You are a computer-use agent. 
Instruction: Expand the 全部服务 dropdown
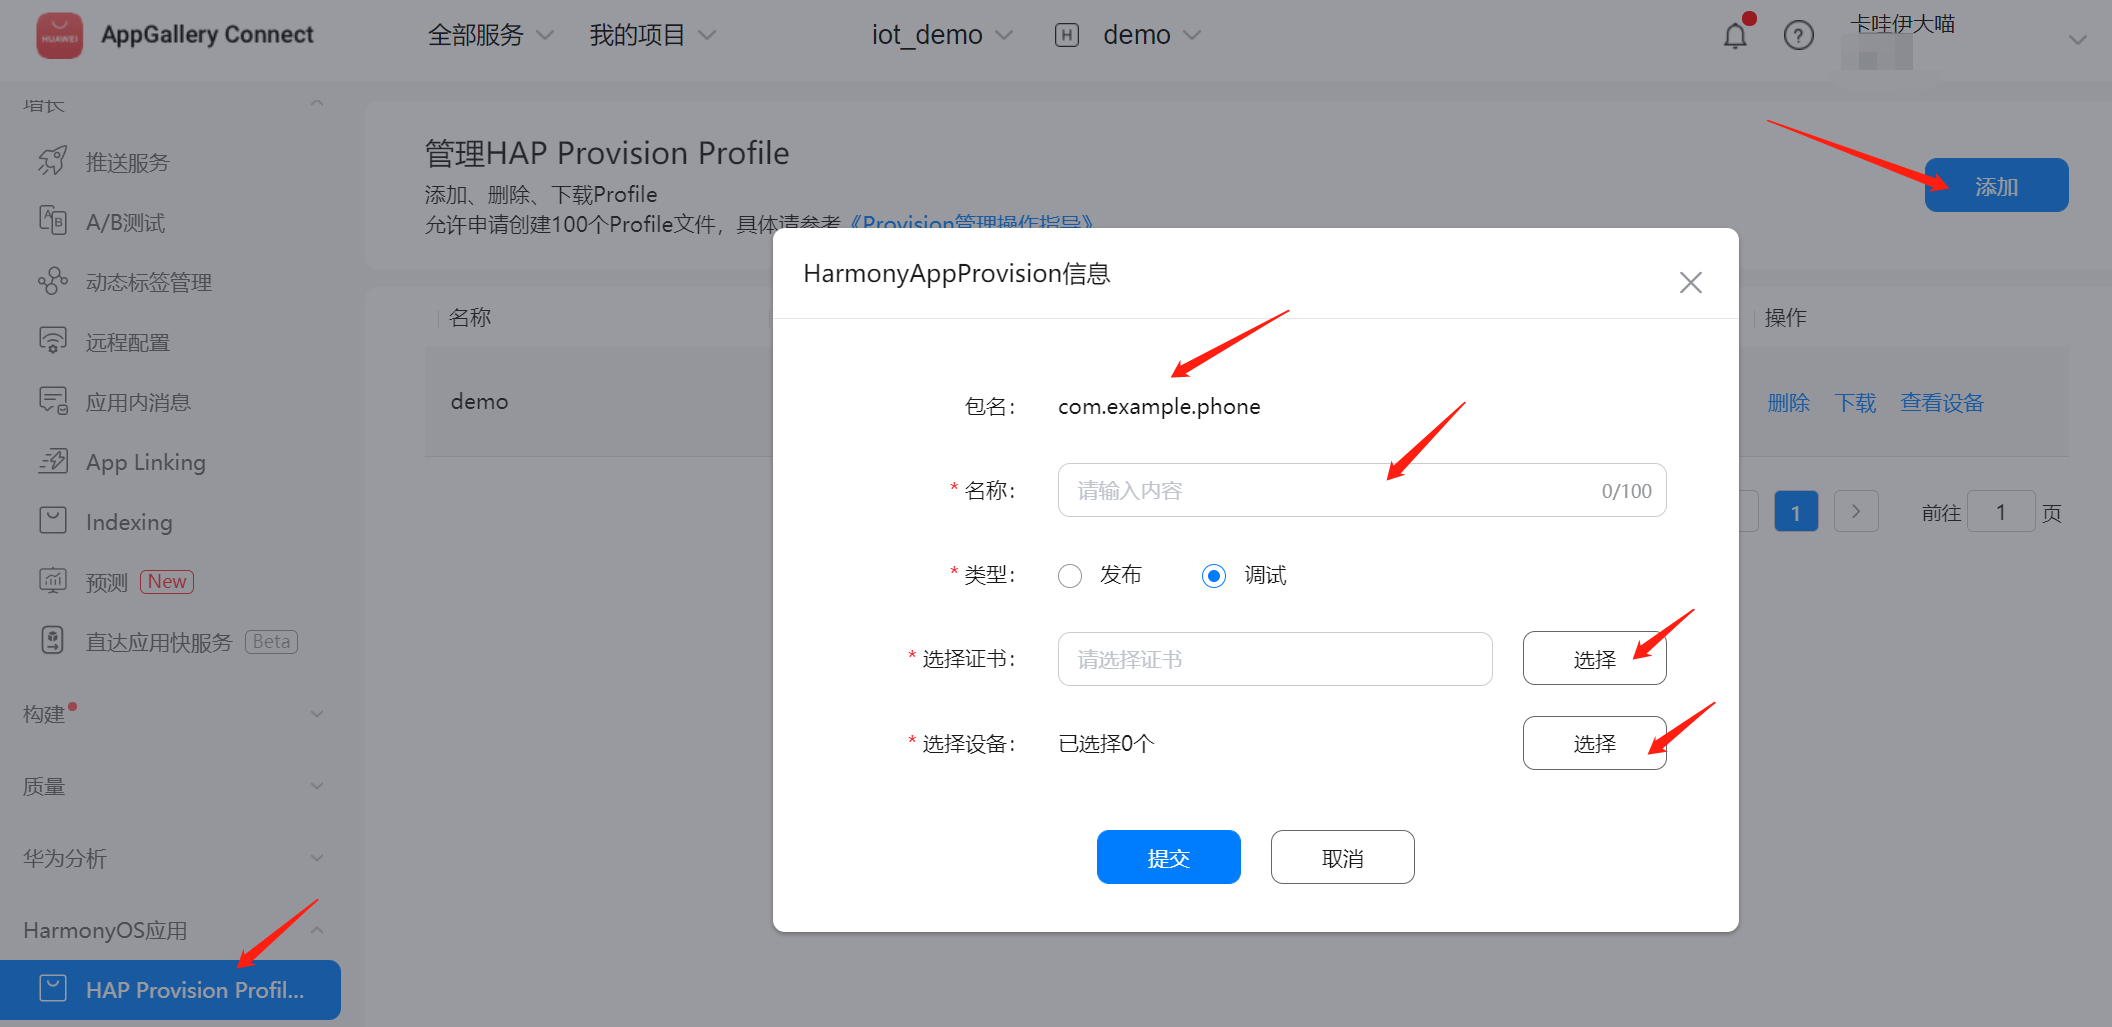[x=490, y=36]
